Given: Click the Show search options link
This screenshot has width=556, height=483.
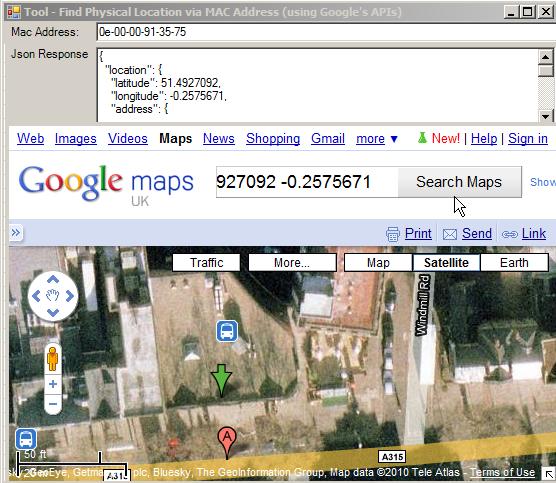Looking at the screenshot, I should 543,182.
